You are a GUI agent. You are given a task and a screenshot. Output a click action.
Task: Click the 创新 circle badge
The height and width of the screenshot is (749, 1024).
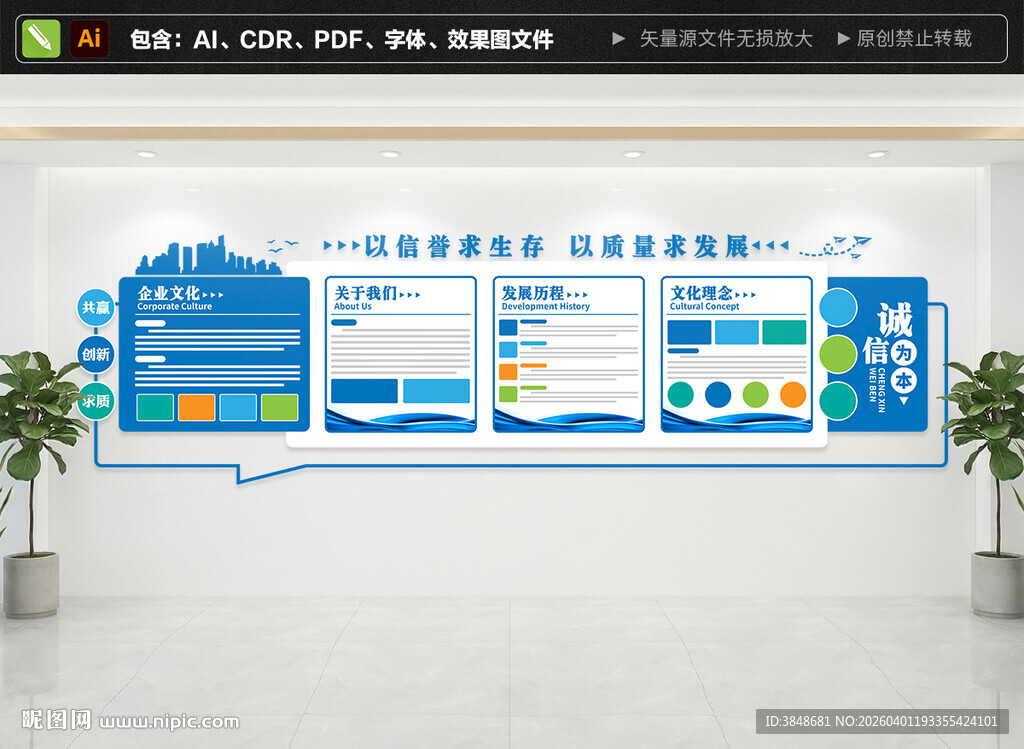click(x=96, y=354)
